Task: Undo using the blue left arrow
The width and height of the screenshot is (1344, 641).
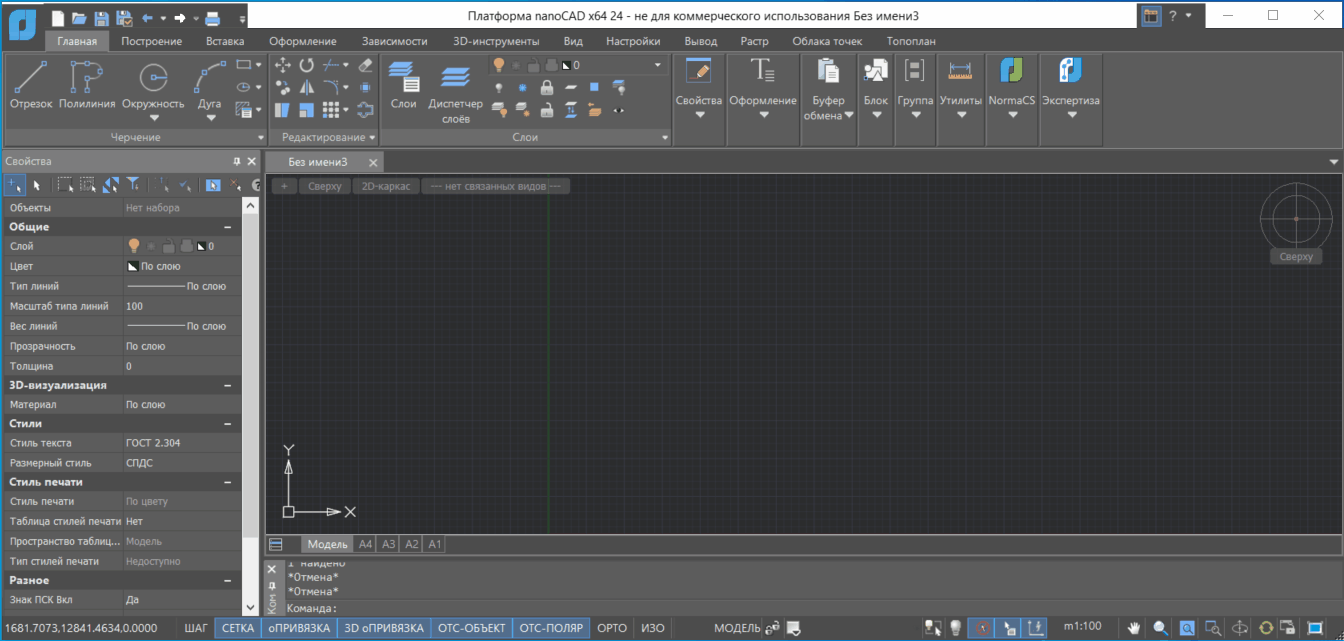Action: pos(147,18)
